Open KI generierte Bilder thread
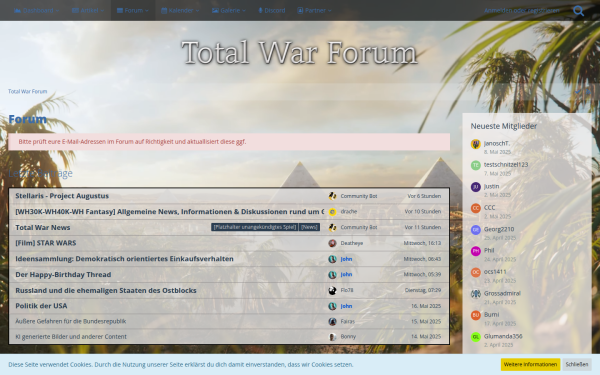Image resolution: width=600 pixels, height=375 pixels. (71, 337)
